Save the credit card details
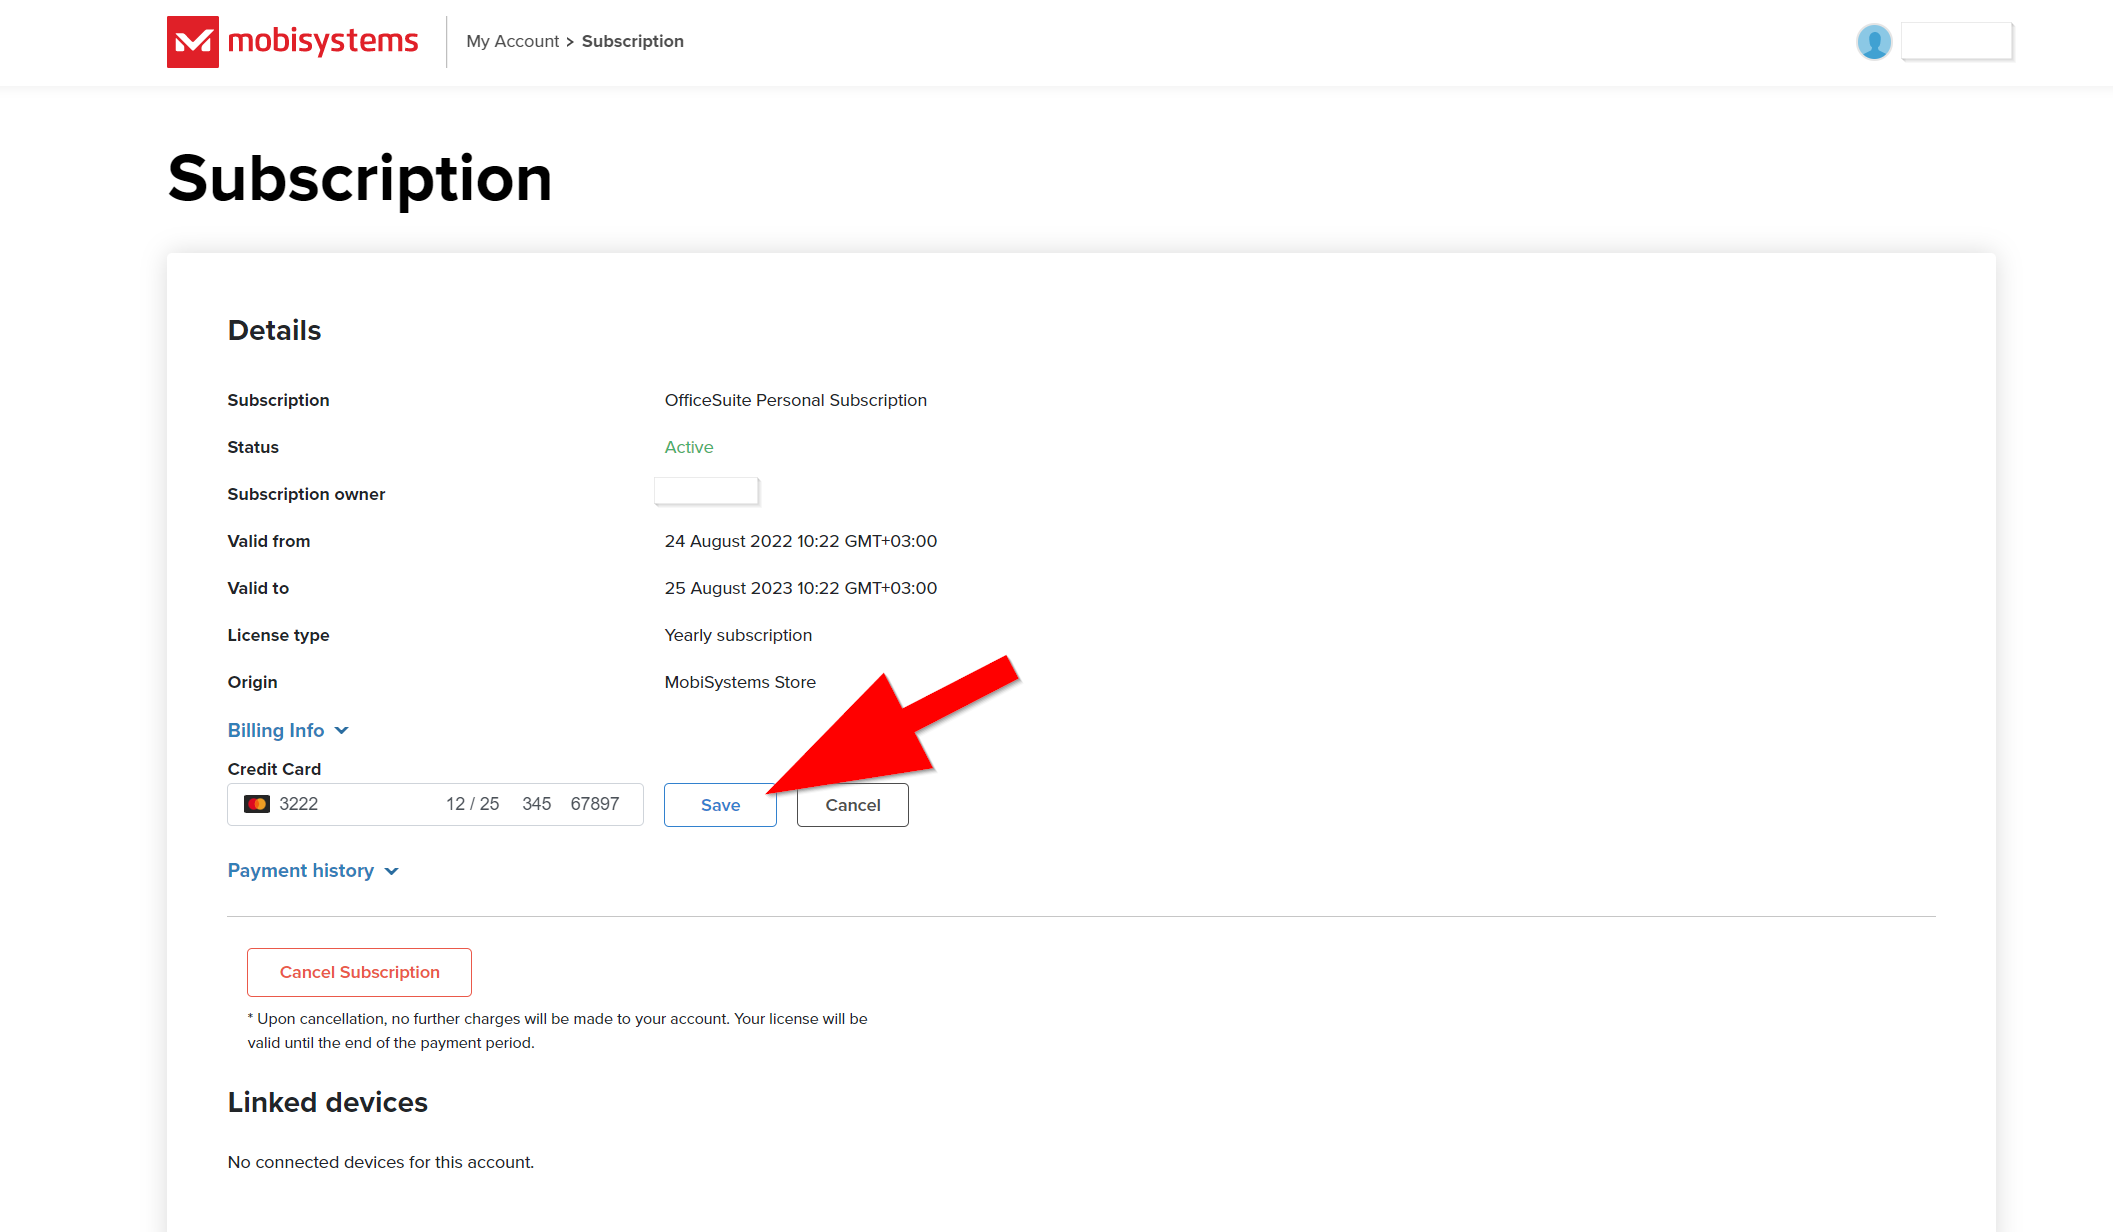 [720, 805]
